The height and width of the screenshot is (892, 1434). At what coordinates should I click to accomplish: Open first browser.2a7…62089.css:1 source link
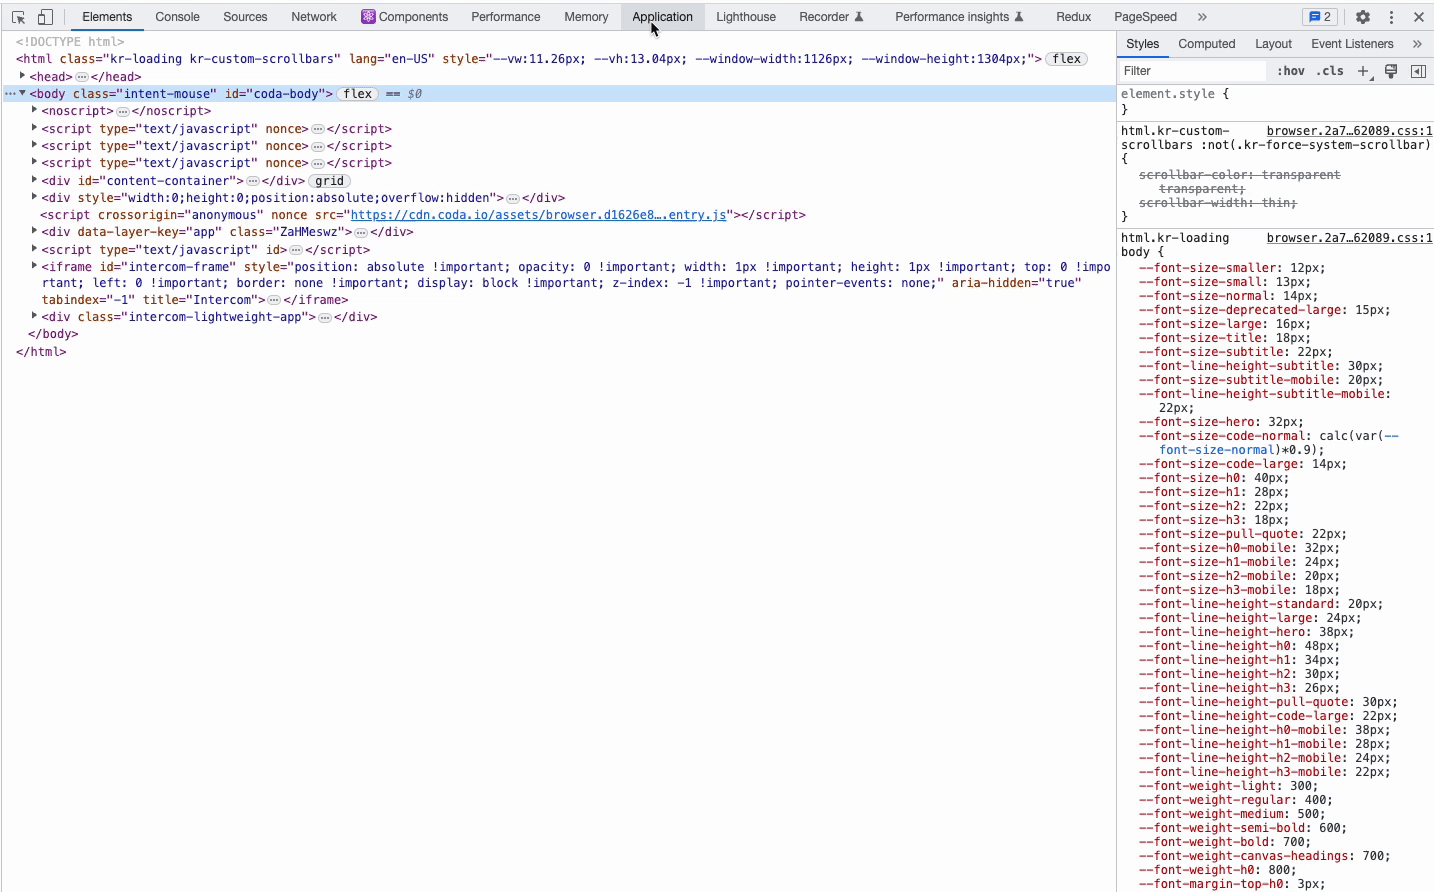pos(1349,131)
